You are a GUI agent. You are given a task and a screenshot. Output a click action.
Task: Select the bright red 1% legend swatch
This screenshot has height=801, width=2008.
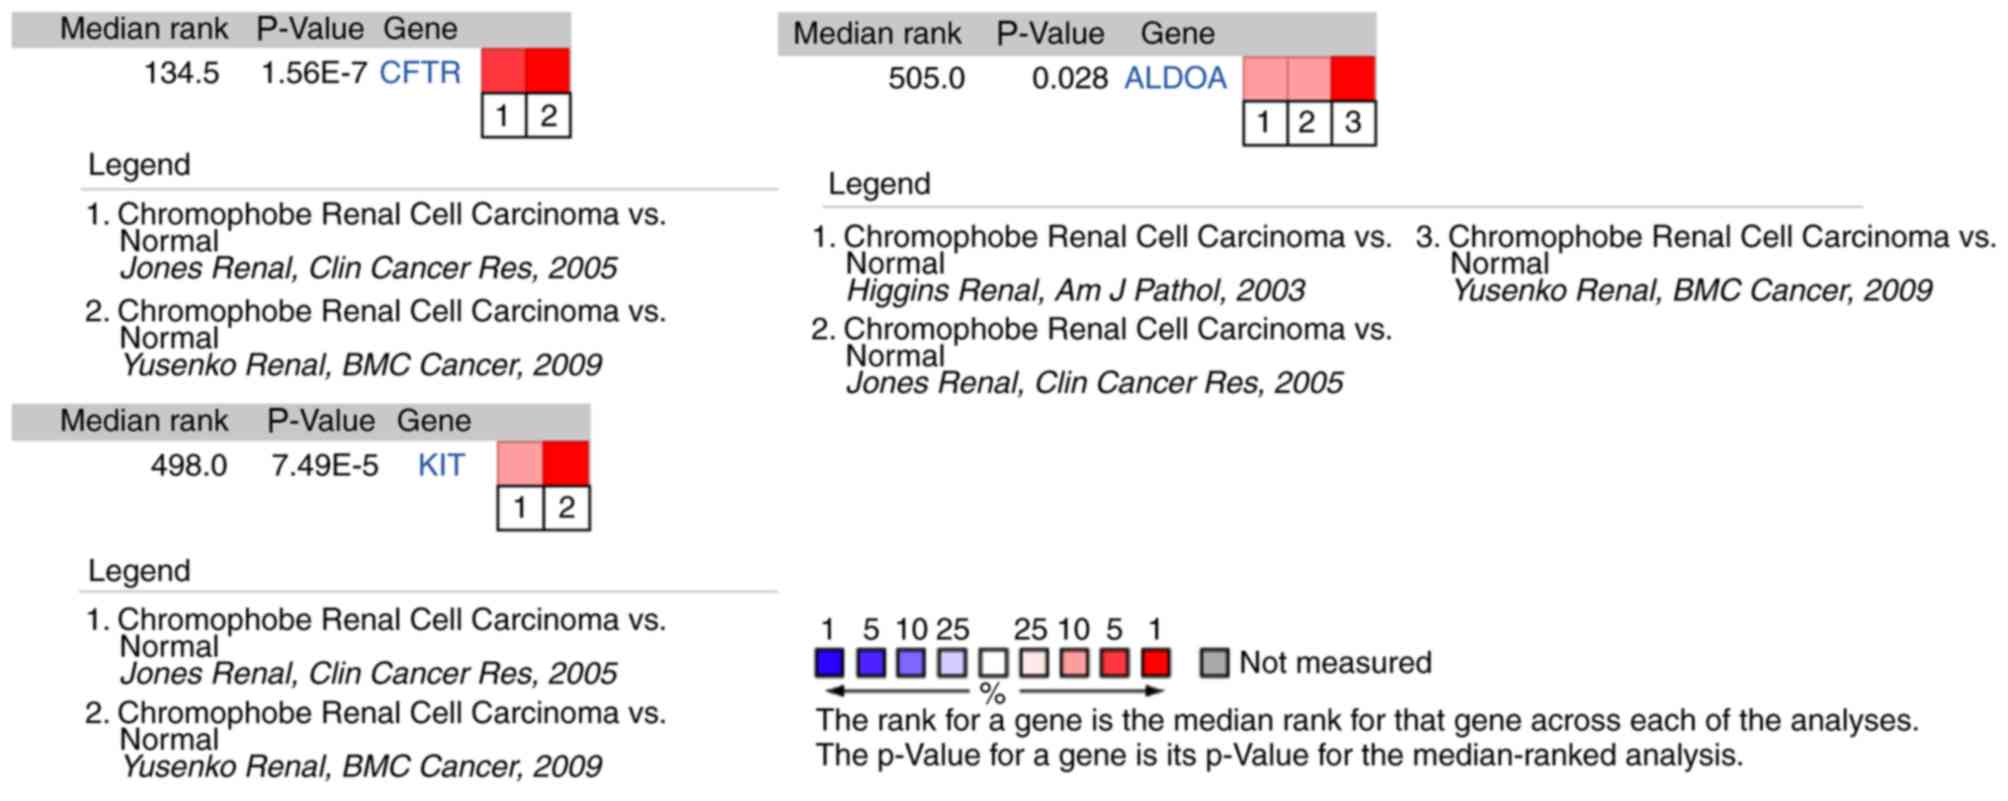(1155, 663)
